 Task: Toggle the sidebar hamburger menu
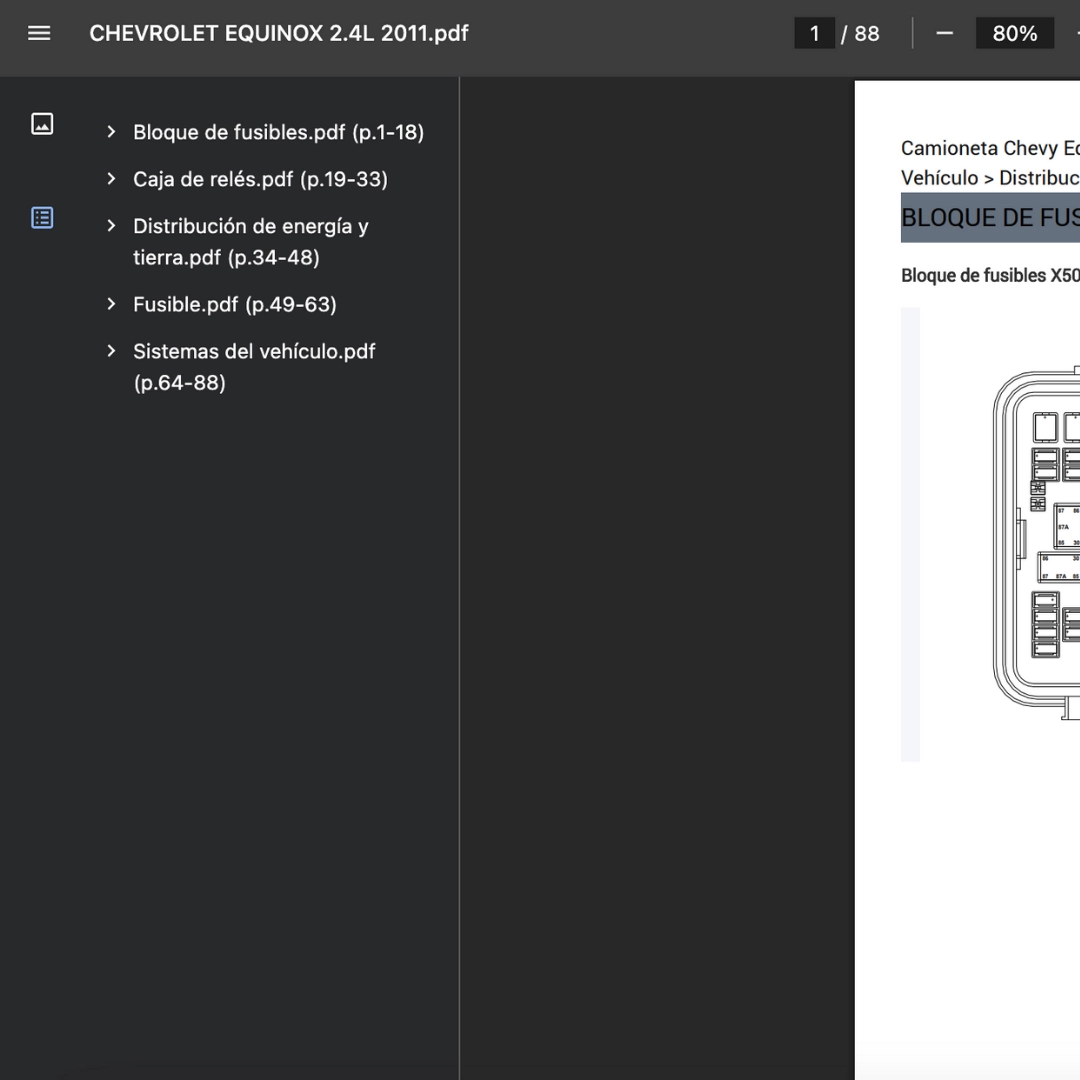click(x=39, y=33)
